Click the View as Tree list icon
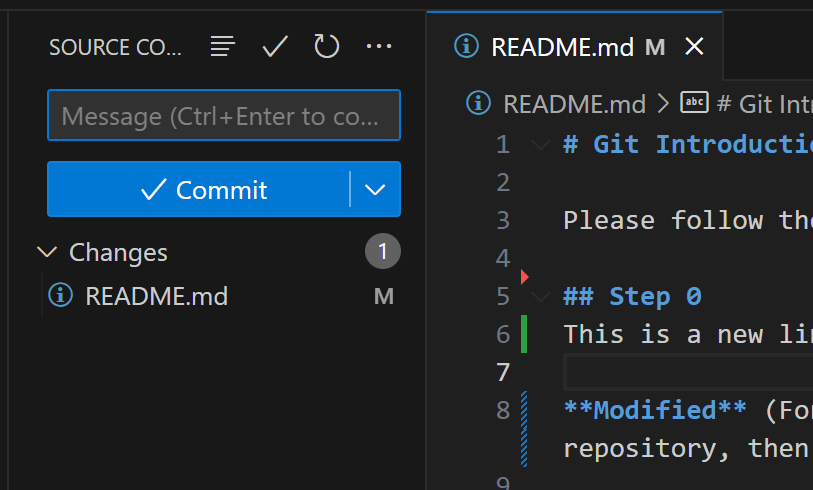 click(x=222, y=46)
